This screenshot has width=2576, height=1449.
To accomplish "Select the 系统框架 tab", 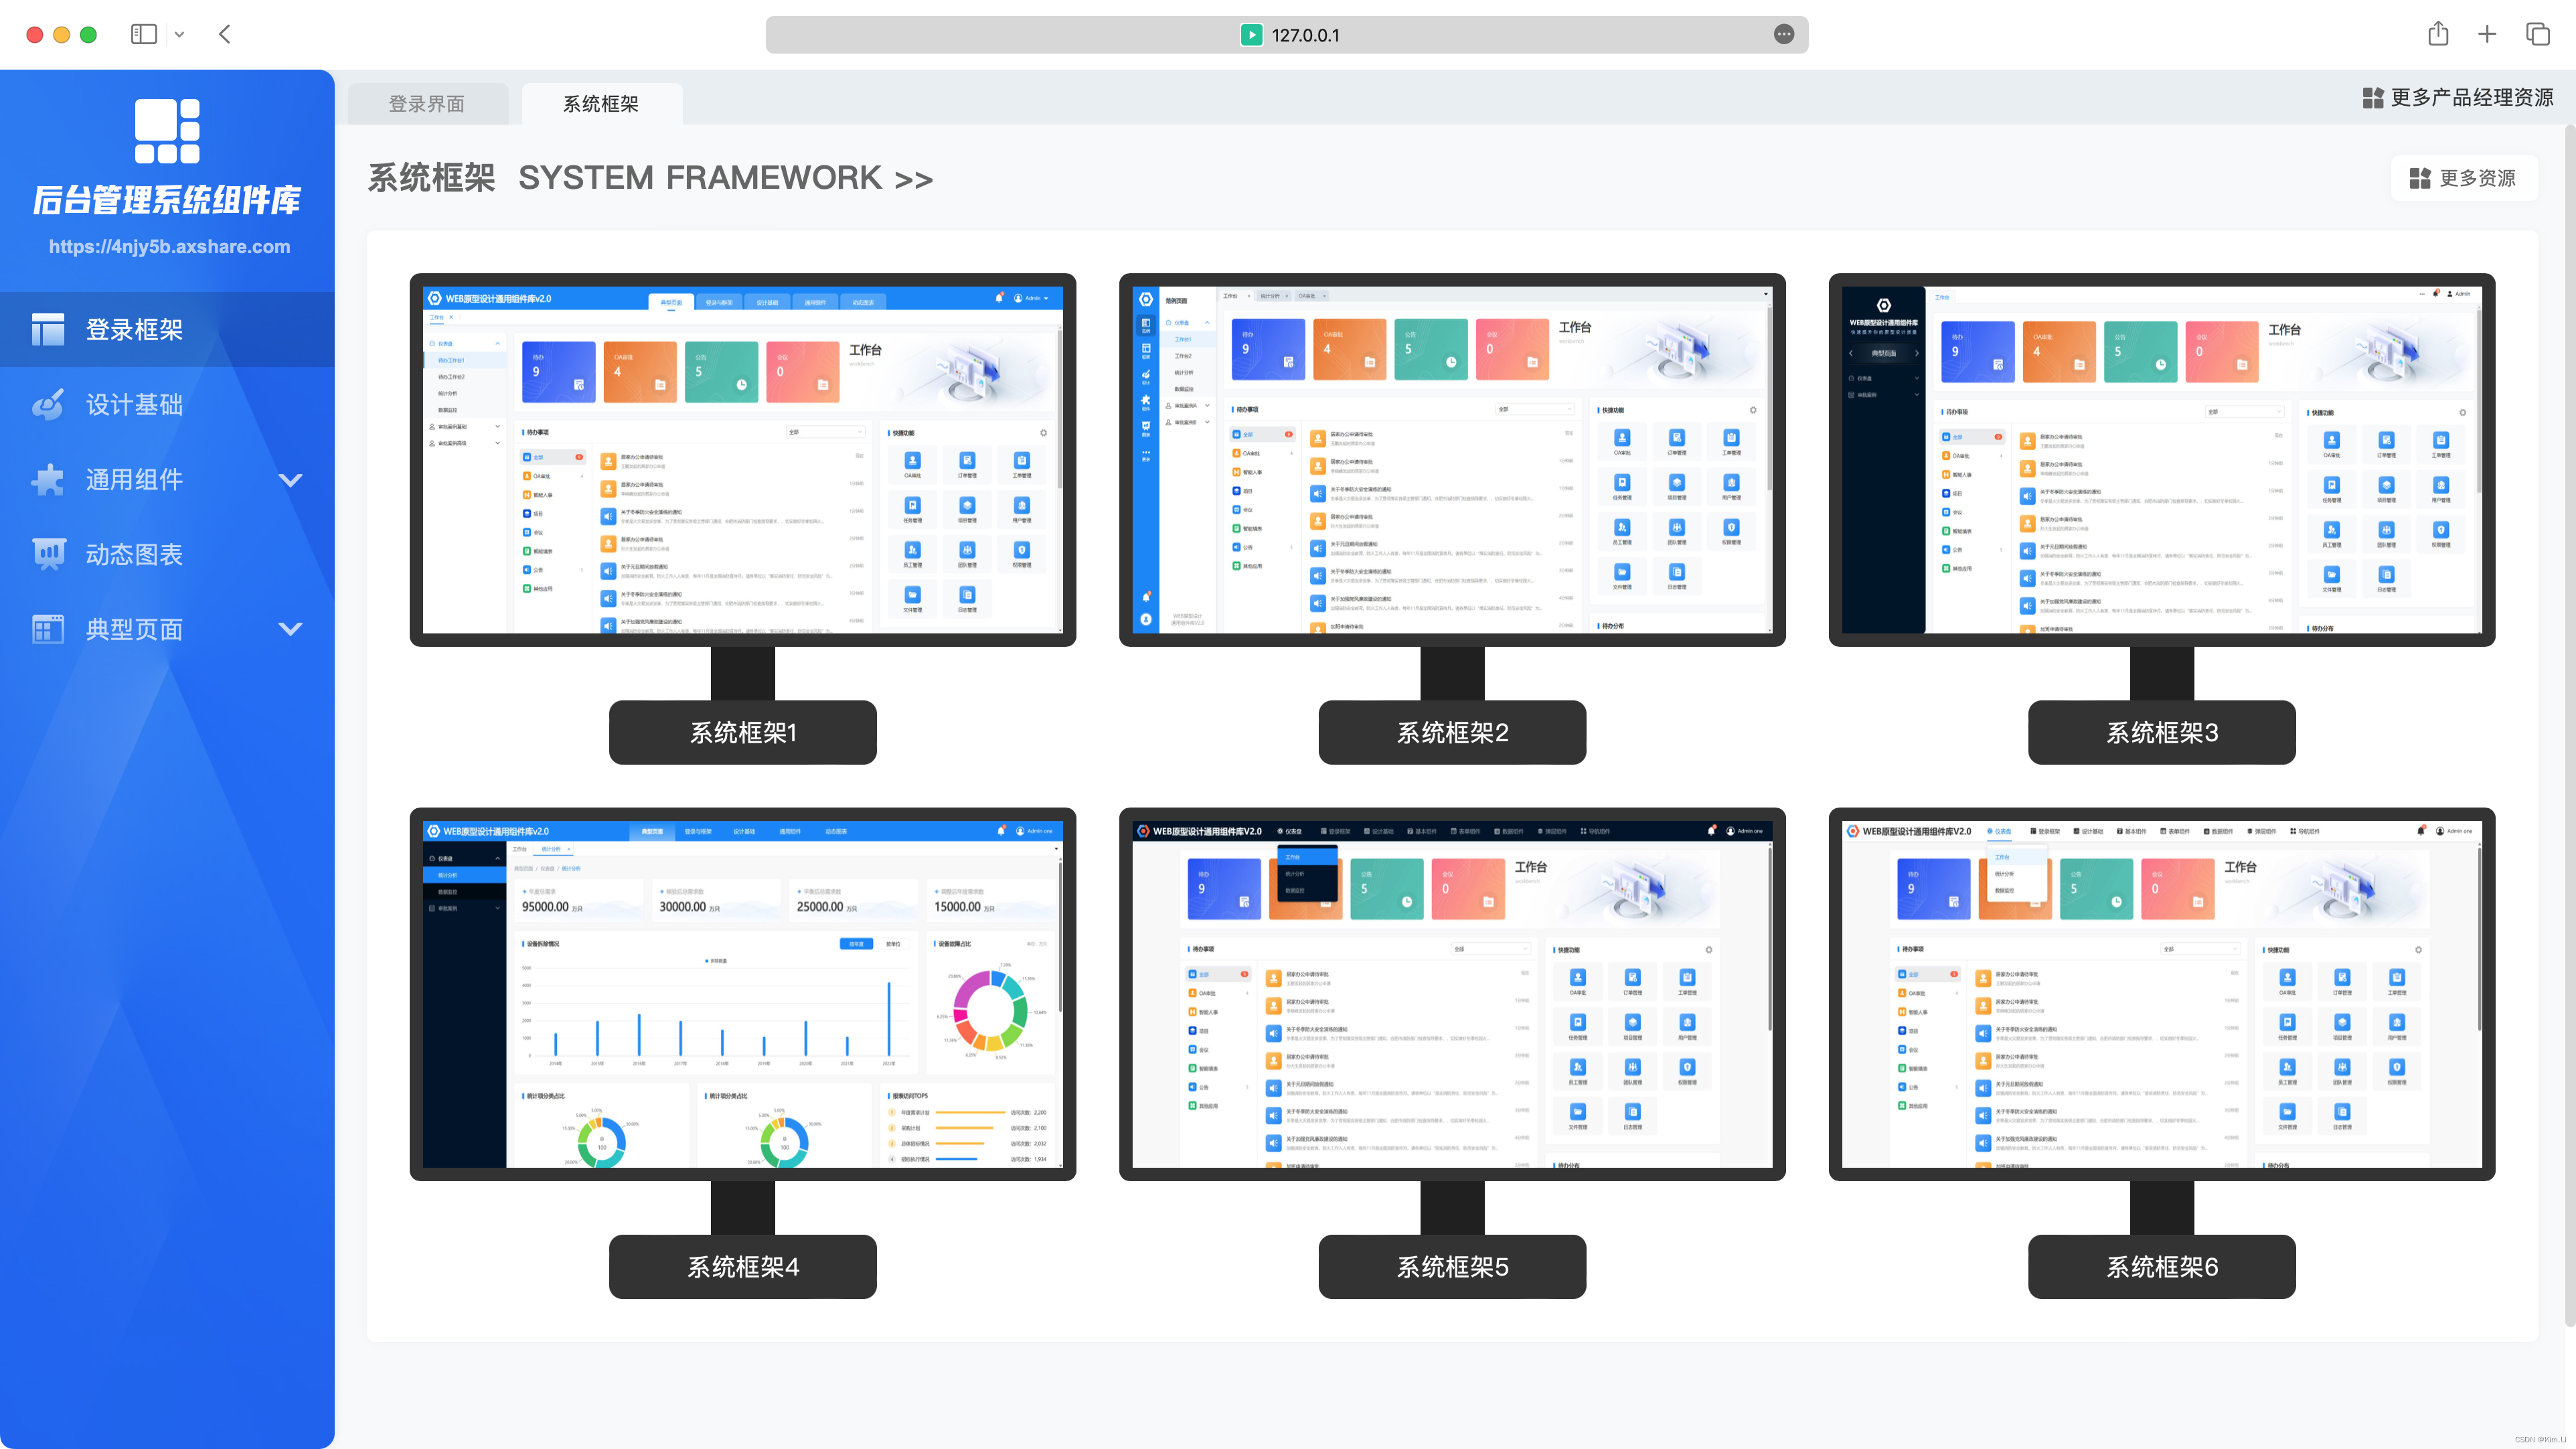I will point(601,104).
